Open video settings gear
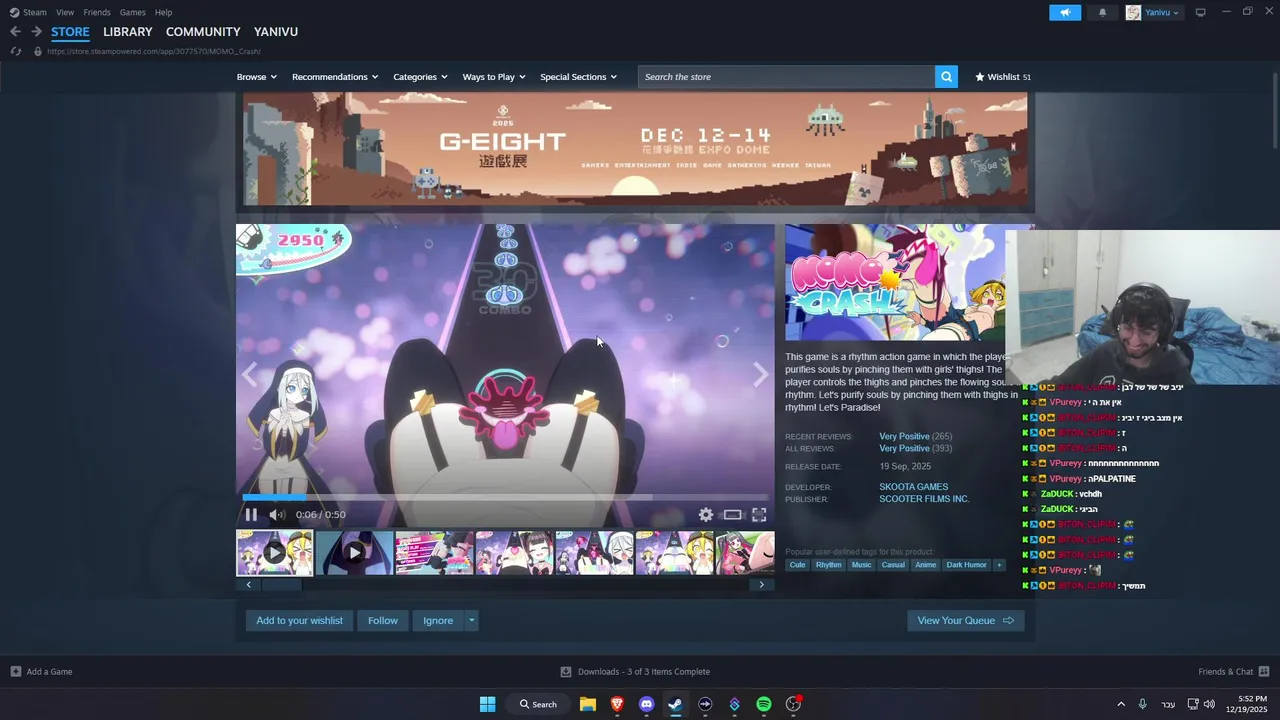The image size is (1280, 720). [706, 515]
